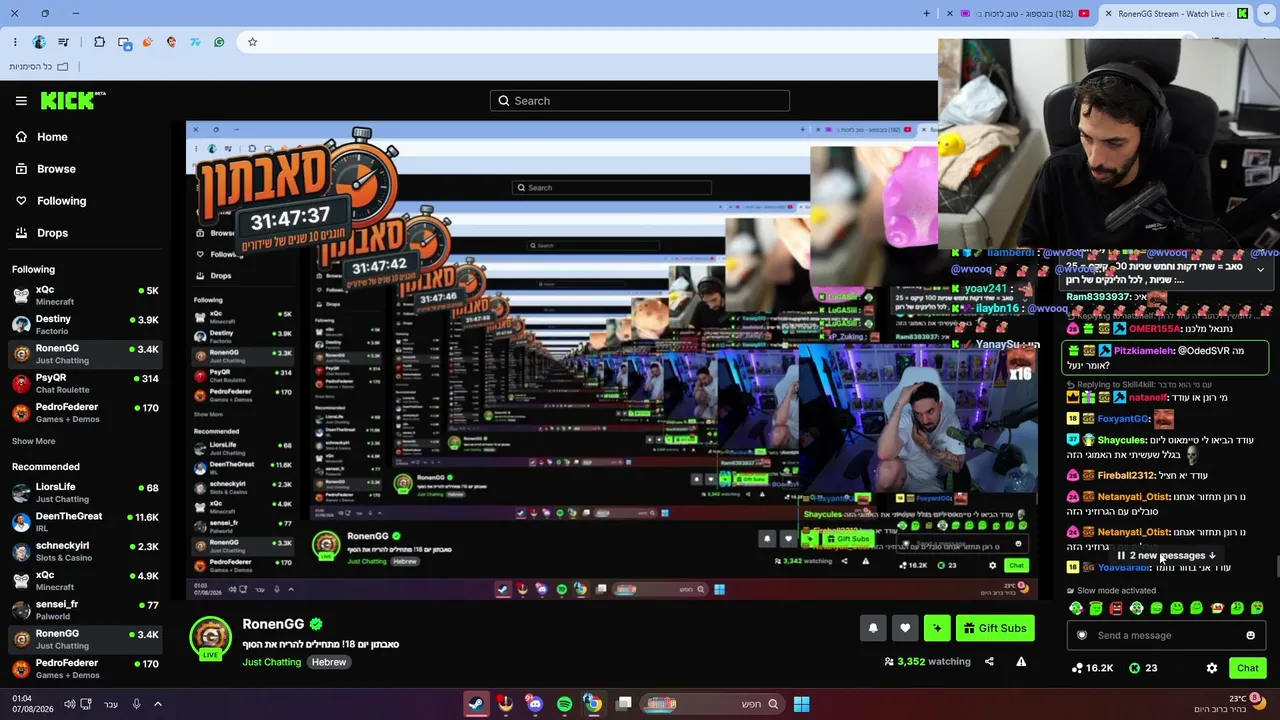The width and height of the screenshot is (1280, 720).
Task: Click the Hebrew language tag
Action: tap(328, 662)
